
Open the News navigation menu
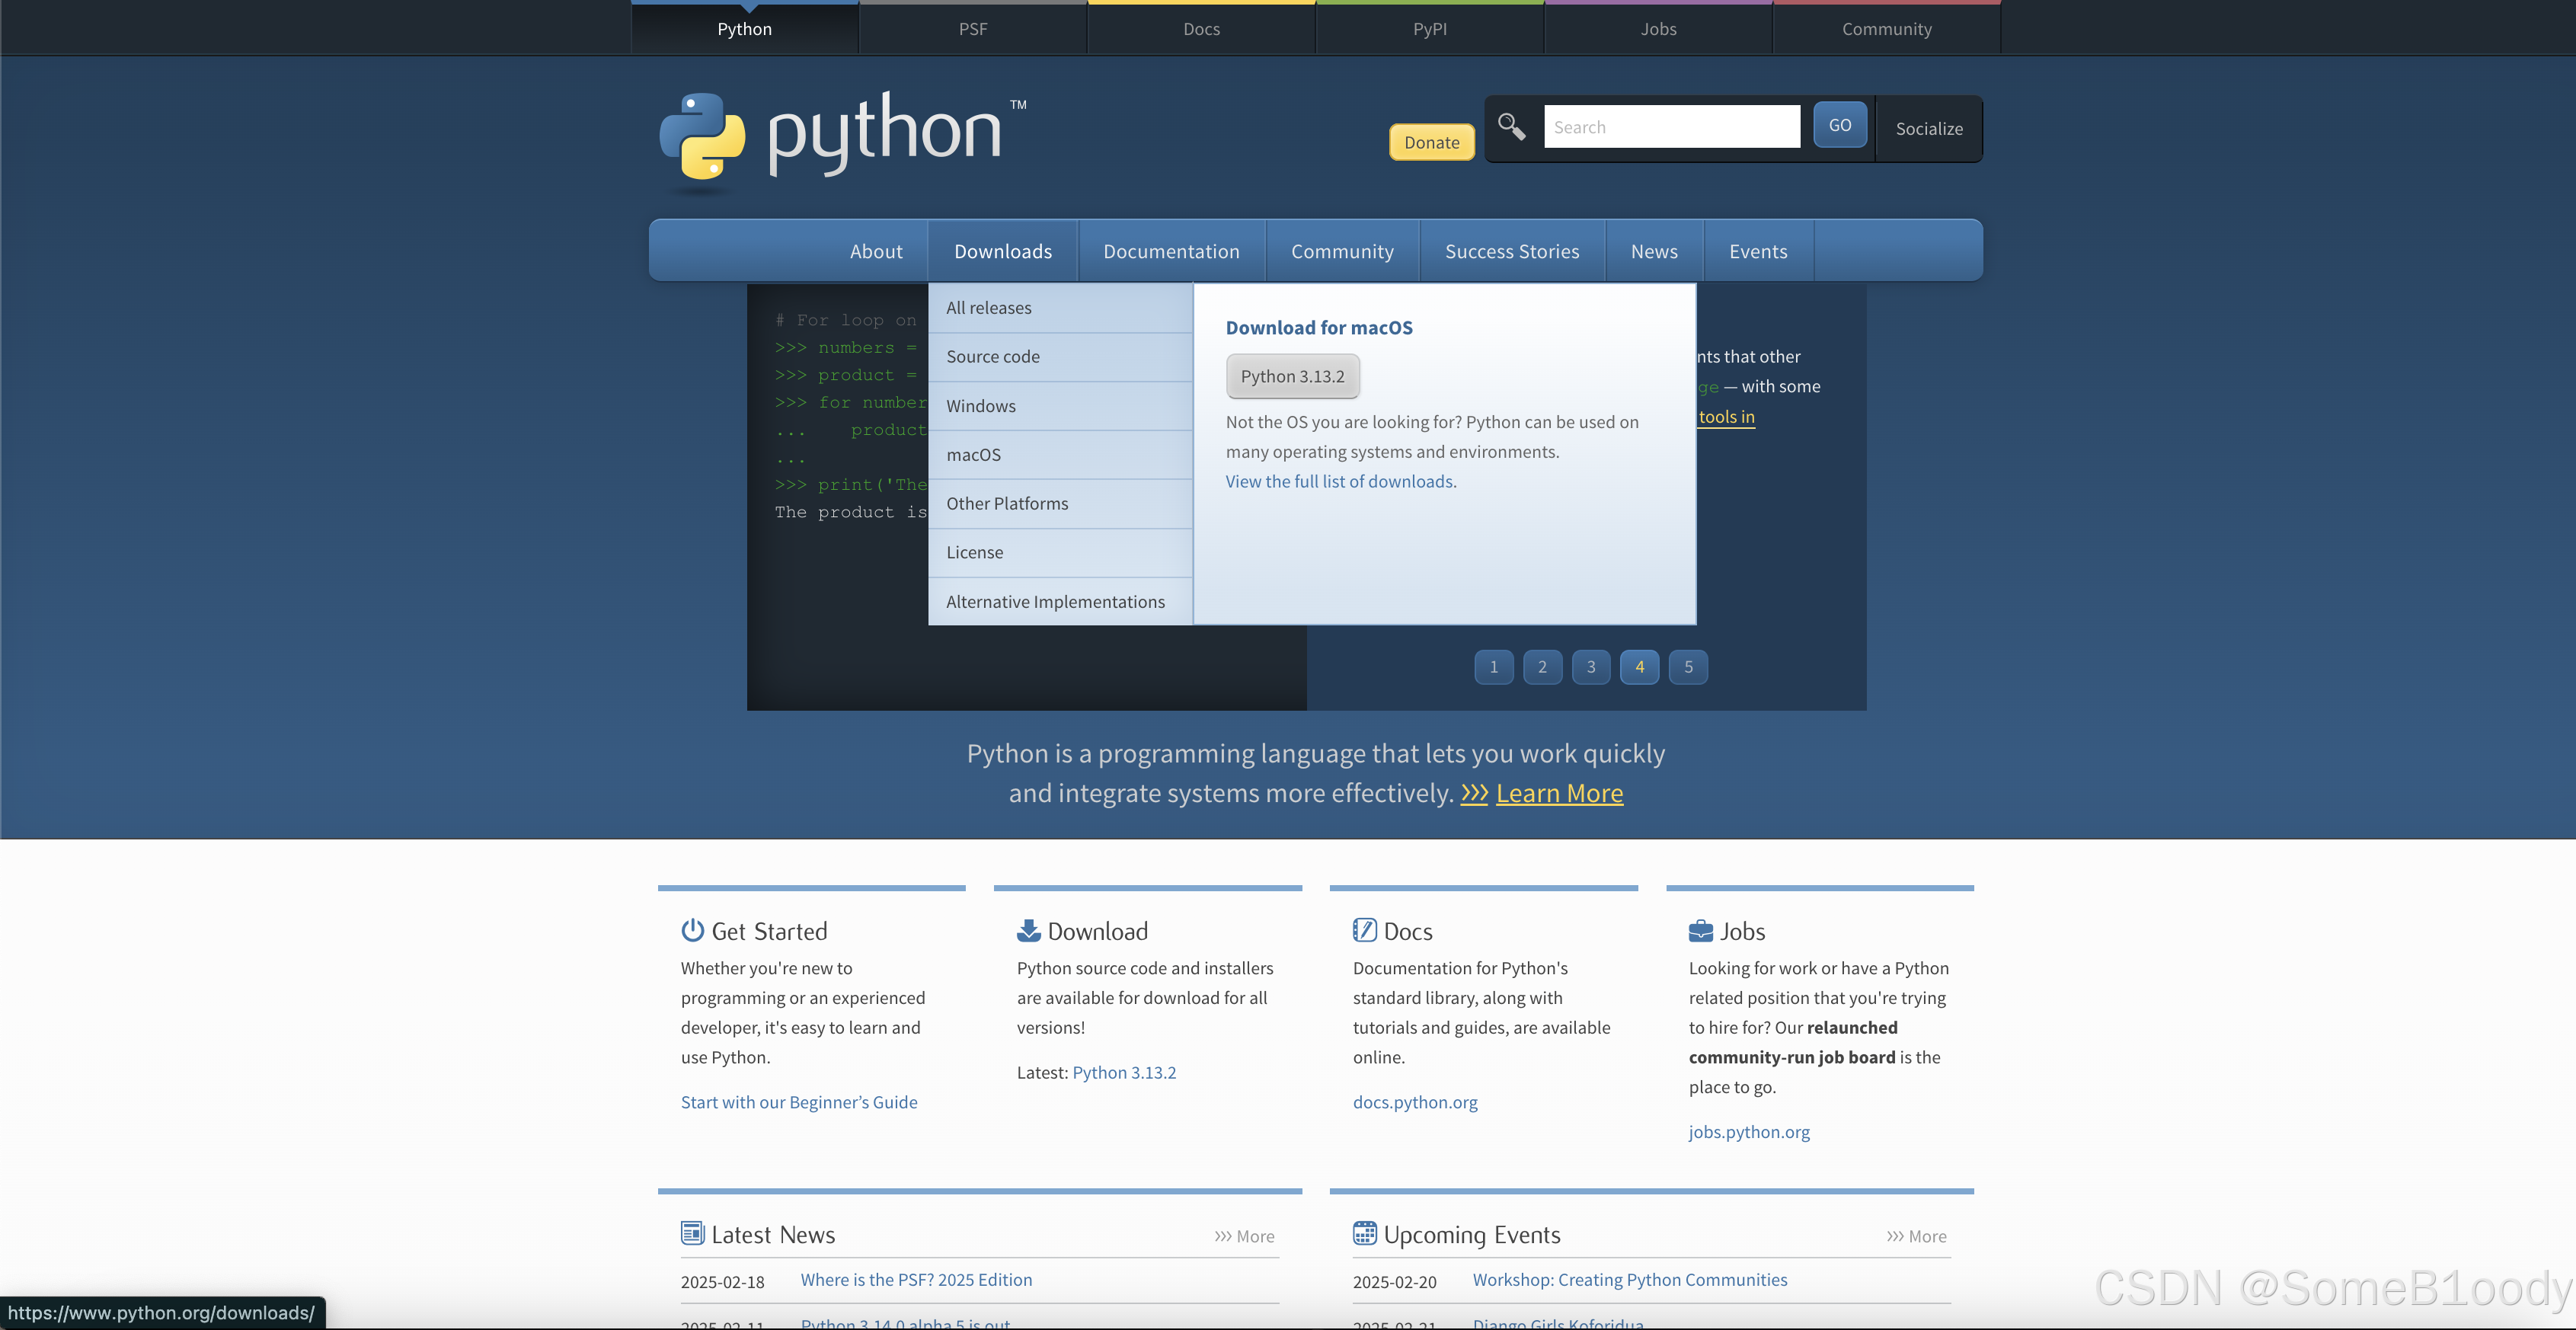tap(1654, 251)
